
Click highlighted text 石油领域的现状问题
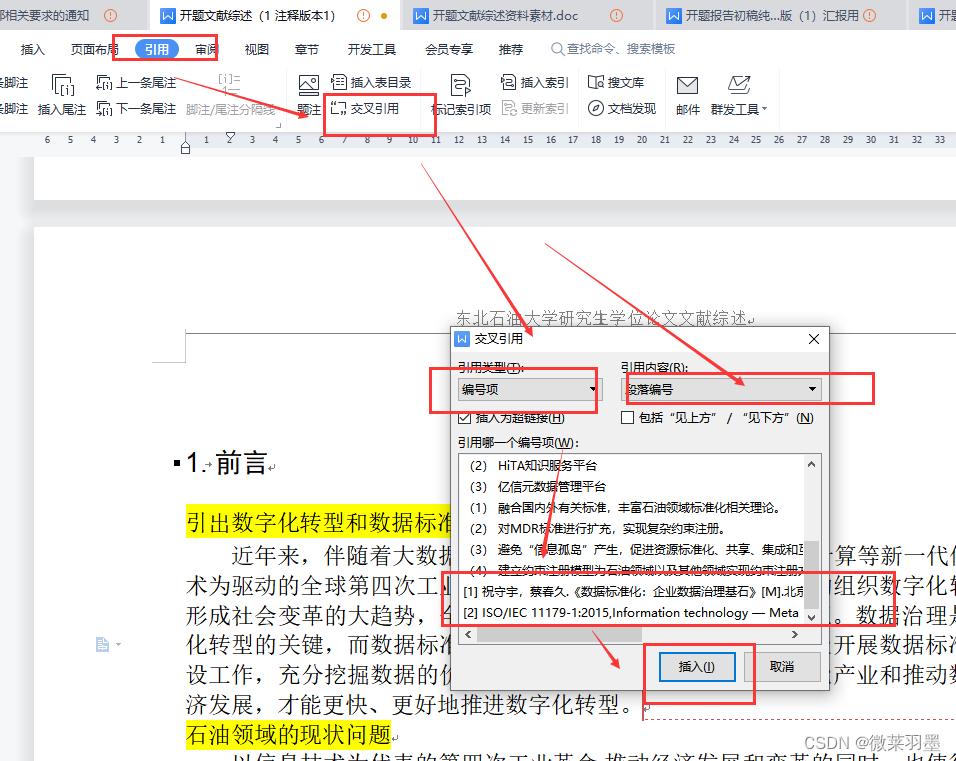coord(288,734)
